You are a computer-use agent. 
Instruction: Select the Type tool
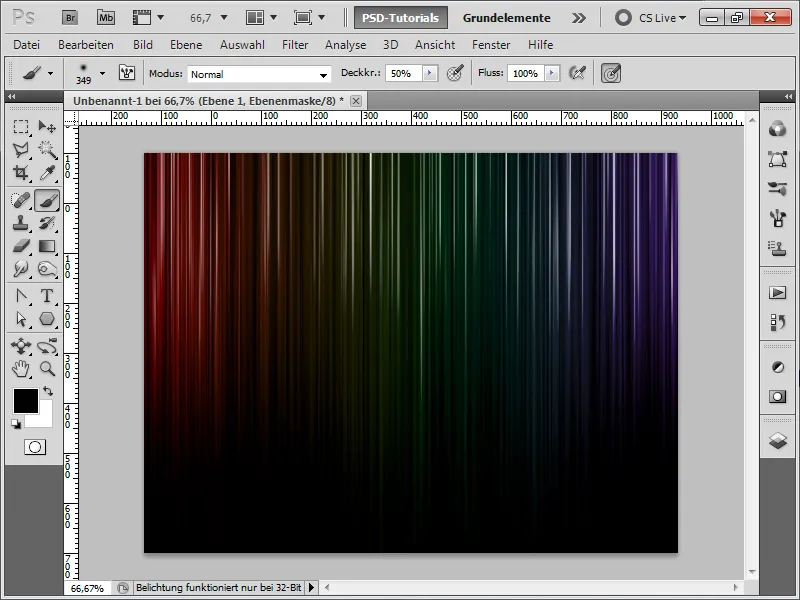47,296
